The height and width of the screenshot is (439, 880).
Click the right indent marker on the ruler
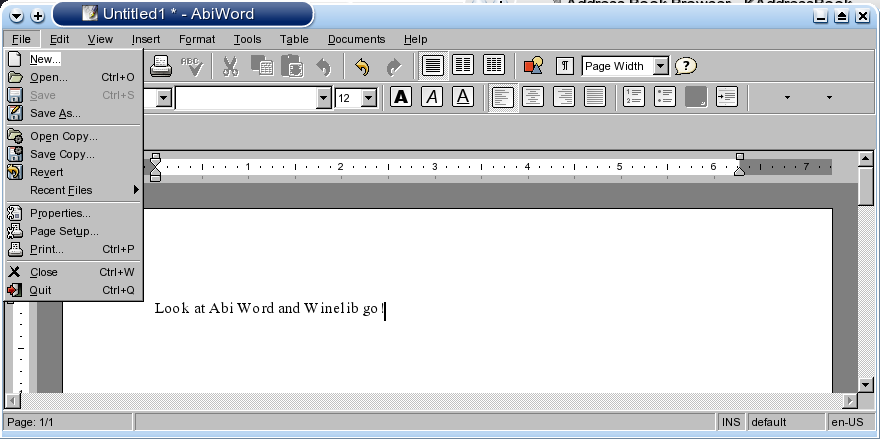(x=739, y=168)
